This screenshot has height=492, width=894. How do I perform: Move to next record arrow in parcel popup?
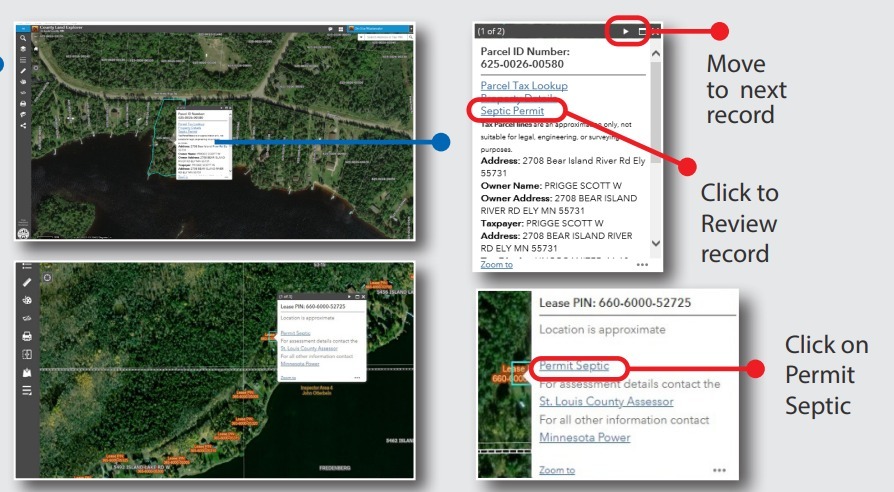click(626, 32)
